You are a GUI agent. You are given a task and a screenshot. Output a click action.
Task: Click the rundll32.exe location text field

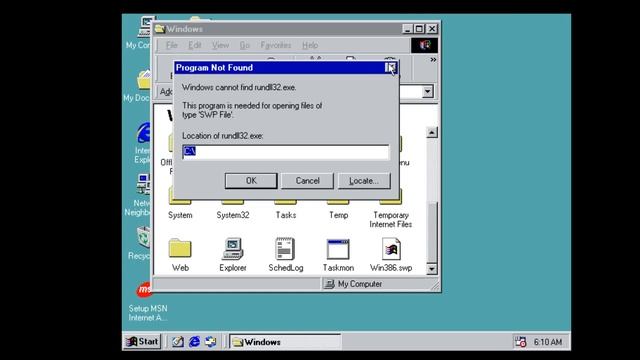[286, 151]
